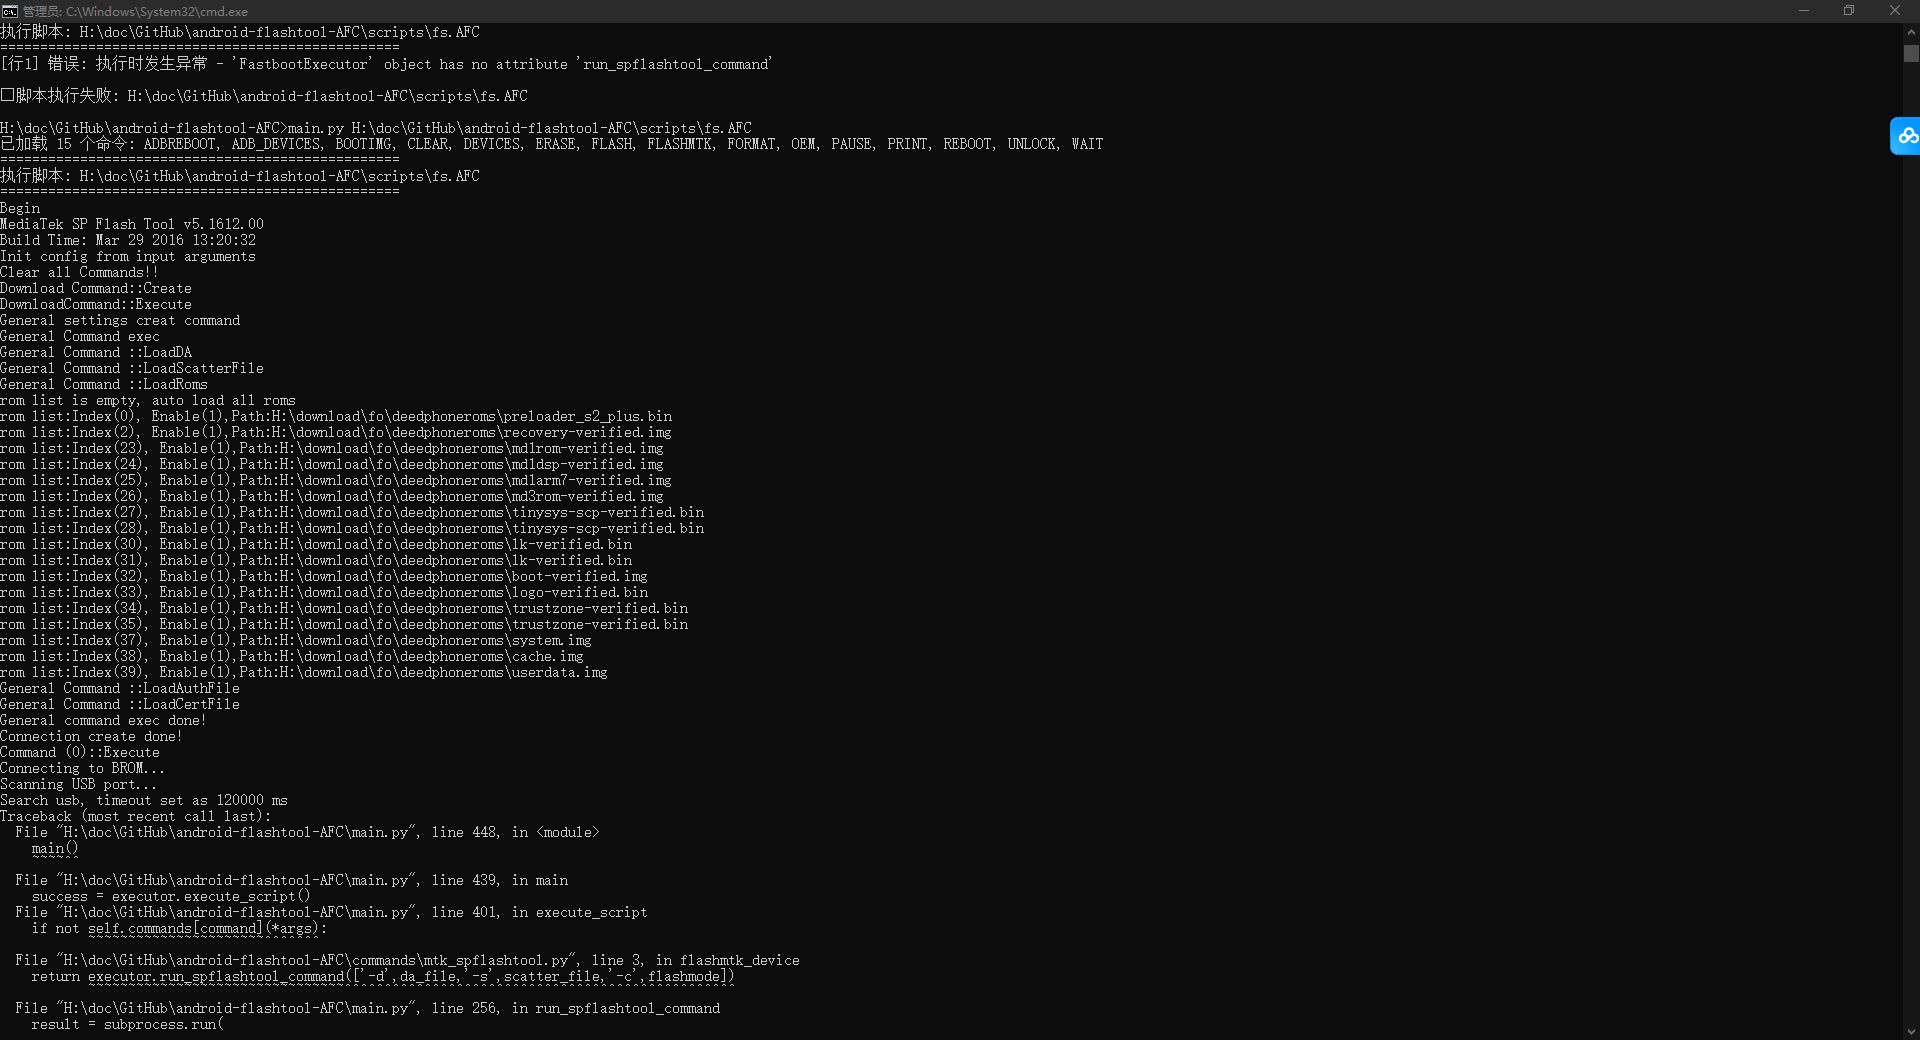
Task: Click the FastbootExecutor attribute error line
Action: [x=386, y=64]
